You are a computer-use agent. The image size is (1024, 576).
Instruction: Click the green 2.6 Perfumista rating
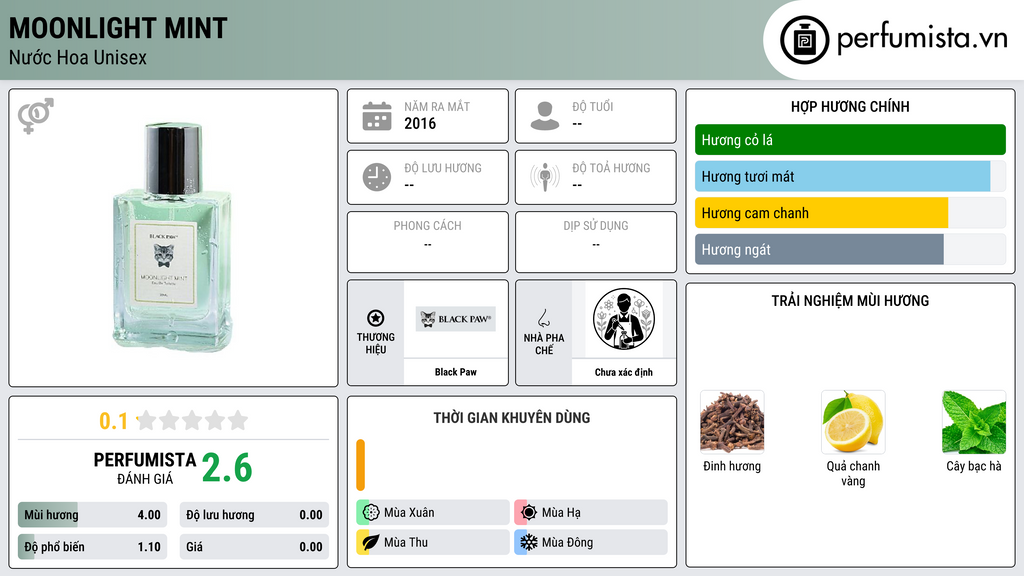click(227, 468)
